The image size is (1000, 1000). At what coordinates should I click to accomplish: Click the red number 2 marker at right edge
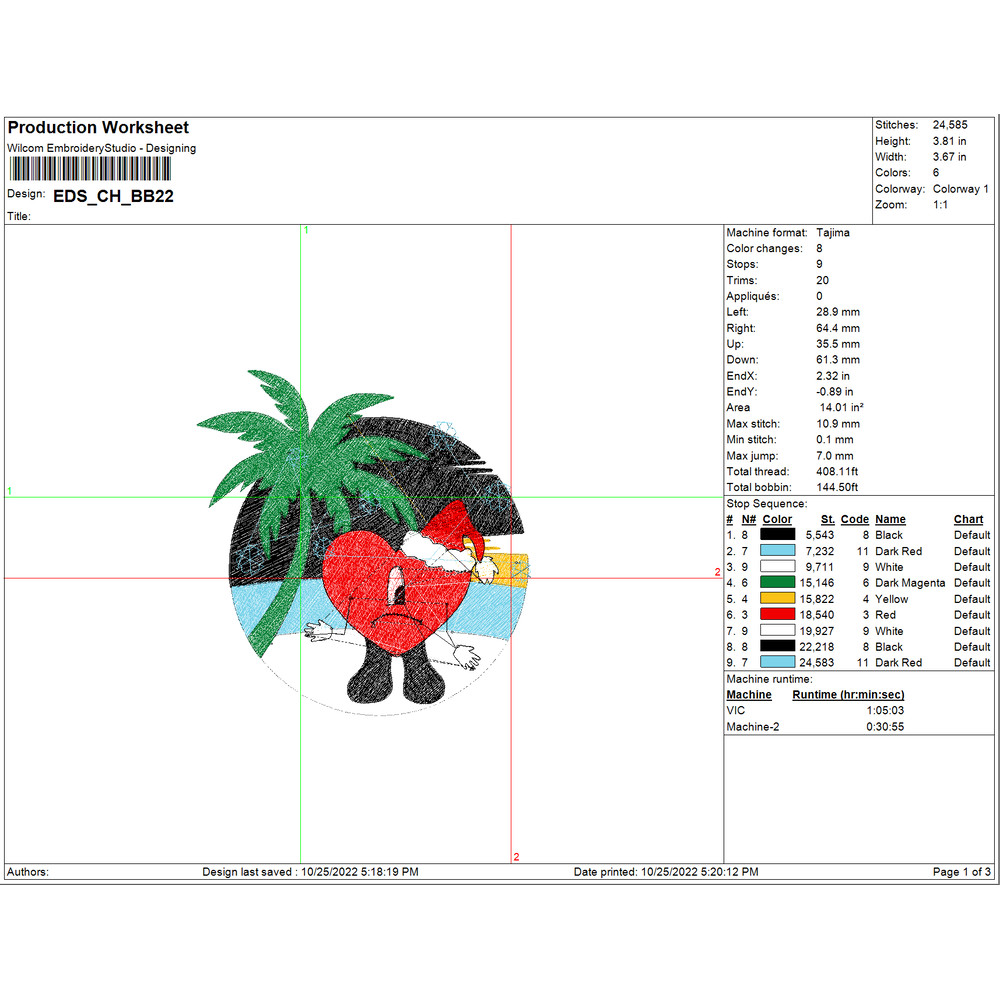(x=717, y=572)
